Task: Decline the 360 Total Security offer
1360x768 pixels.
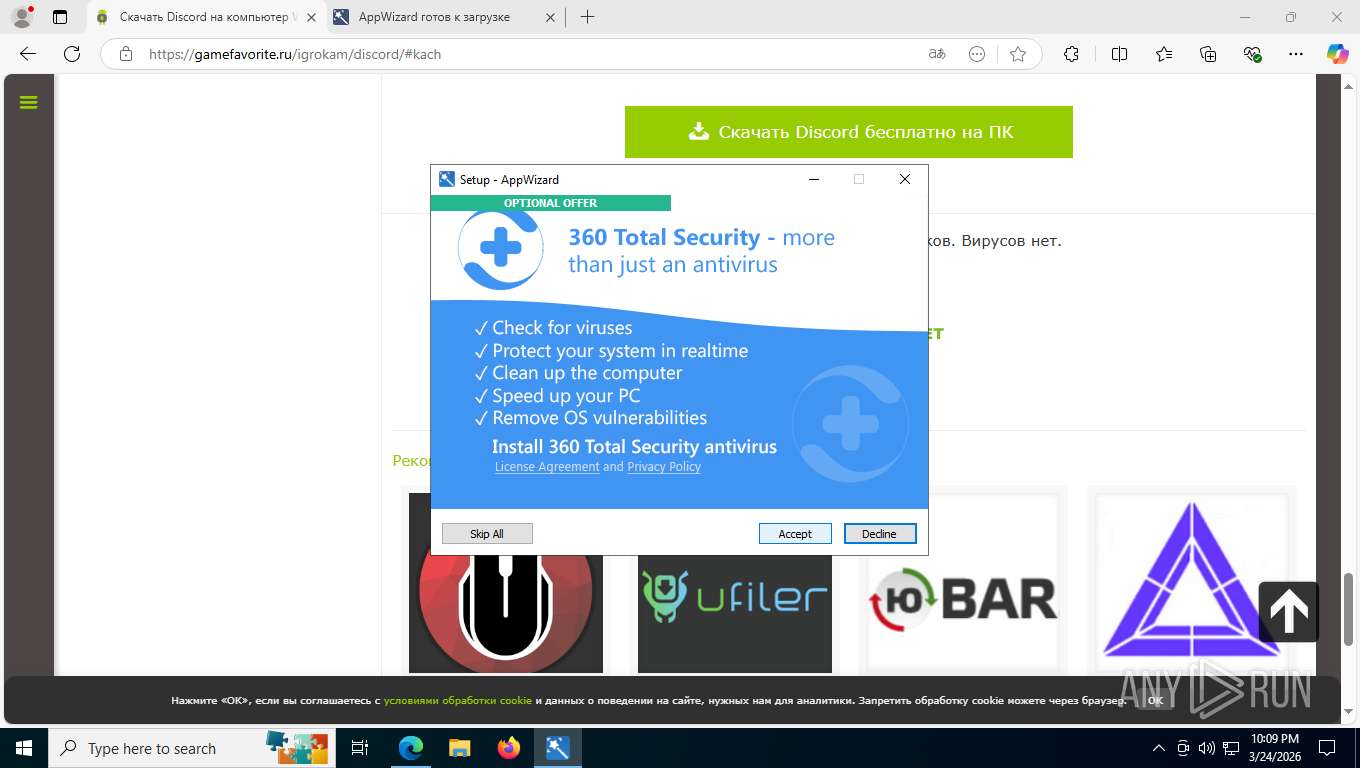Action: 879,534
